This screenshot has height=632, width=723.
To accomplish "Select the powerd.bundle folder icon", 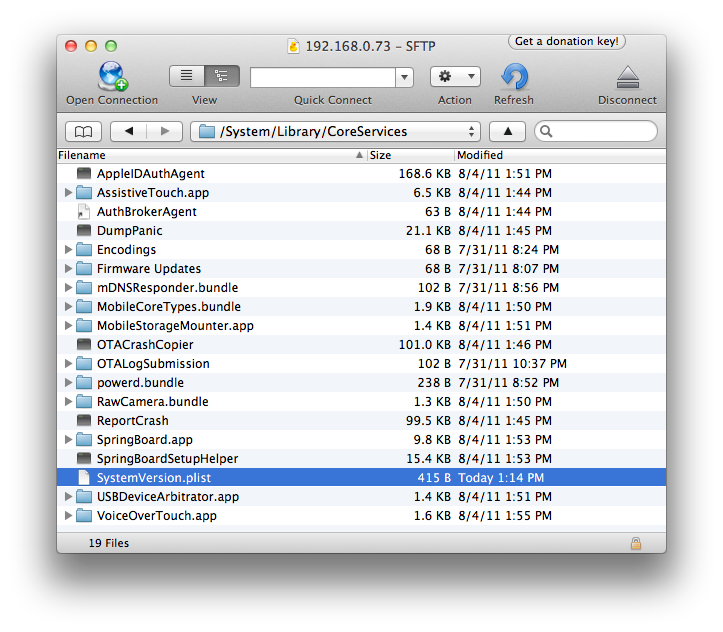I will (x=84, y=383).
